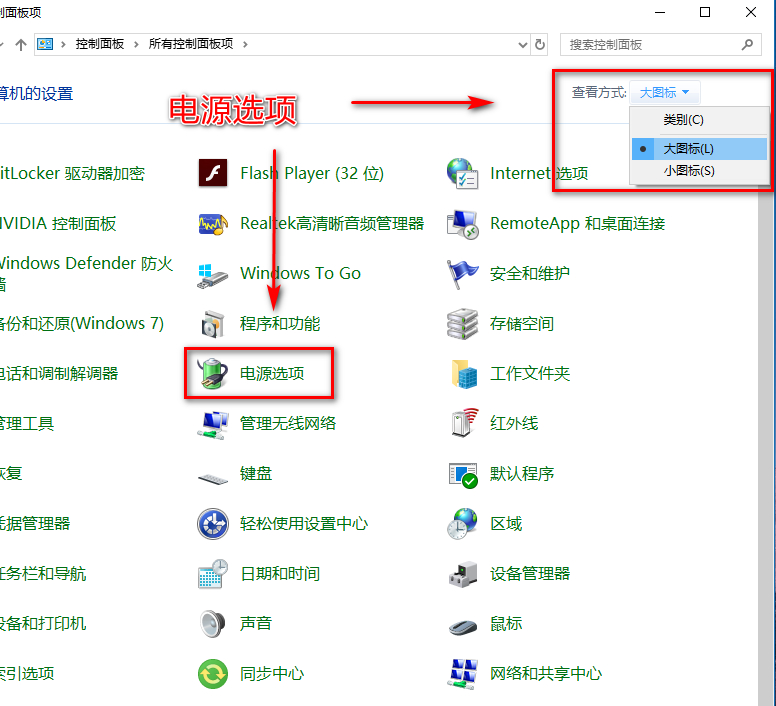Click the 搜索控制面板 search field
Screen dimensions: 776x706
(x=661, y=45)
